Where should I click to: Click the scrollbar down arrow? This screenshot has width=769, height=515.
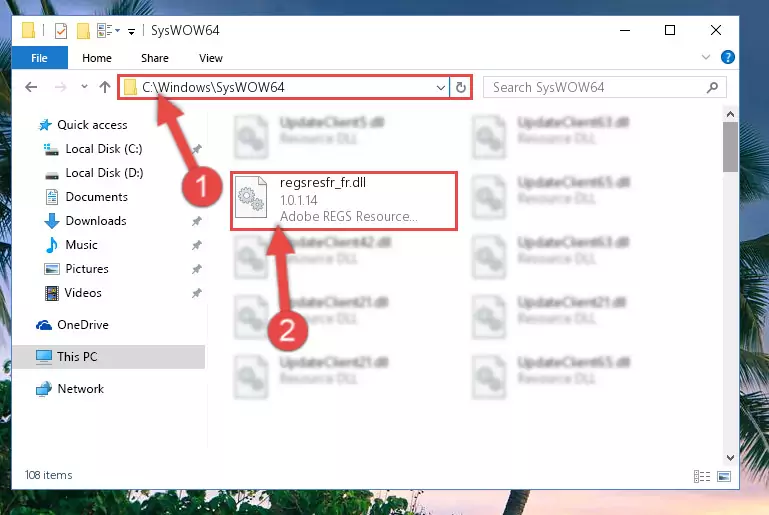(730, 458)
